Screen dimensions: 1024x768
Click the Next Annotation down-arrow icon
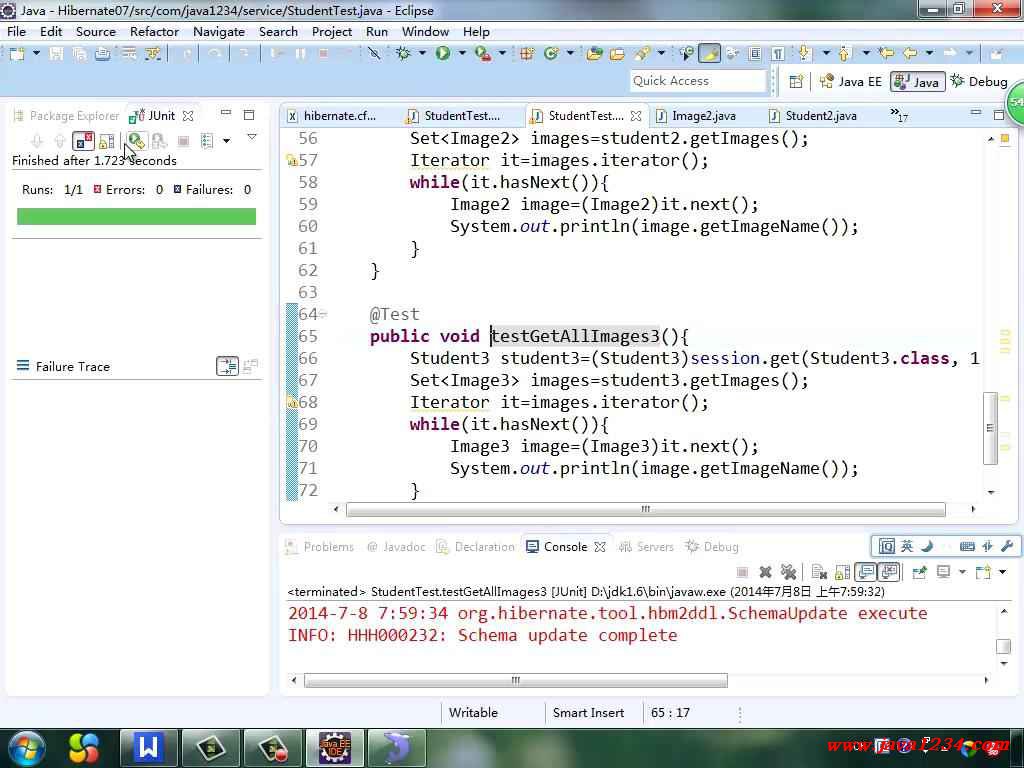[804, 54]
